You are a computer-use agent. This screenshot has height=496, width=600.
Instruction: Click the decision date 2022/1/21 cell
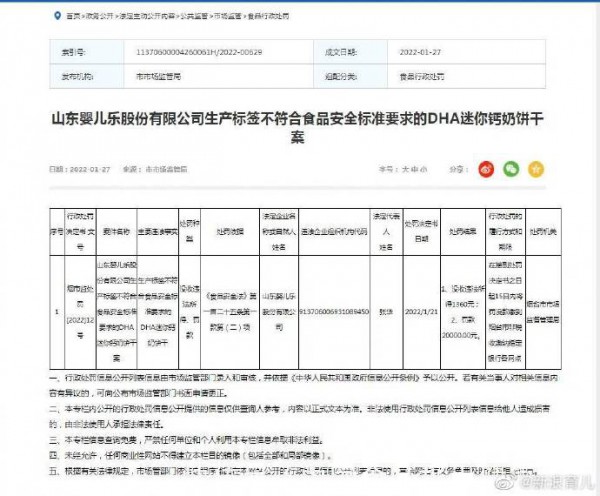421,312
